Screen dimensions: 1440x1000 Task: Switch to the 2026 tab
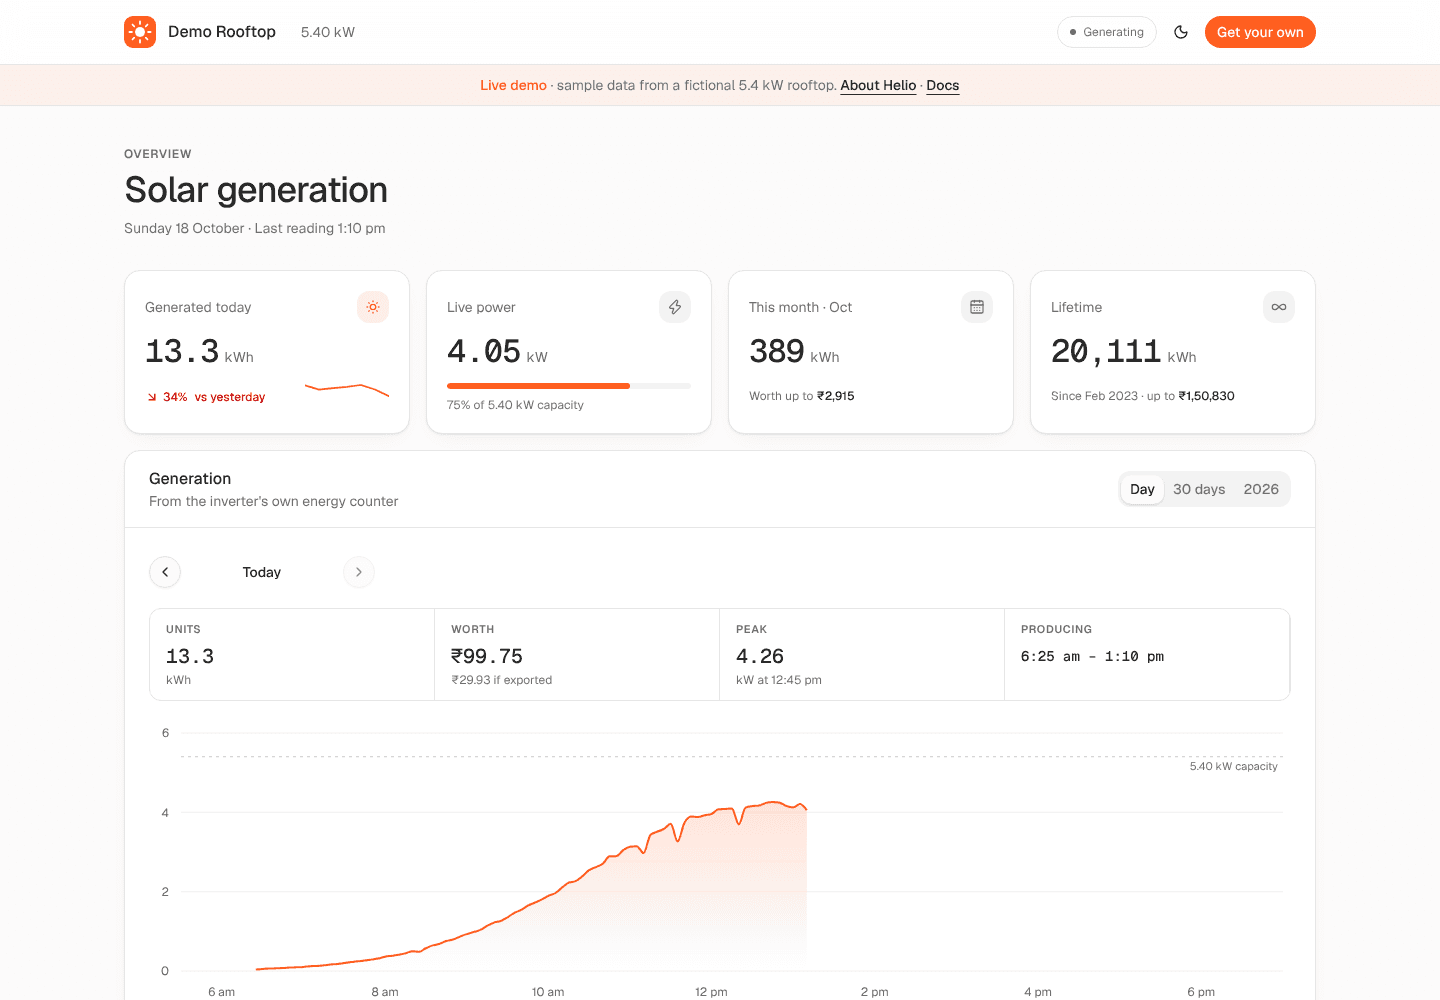tap(1261, 489)
